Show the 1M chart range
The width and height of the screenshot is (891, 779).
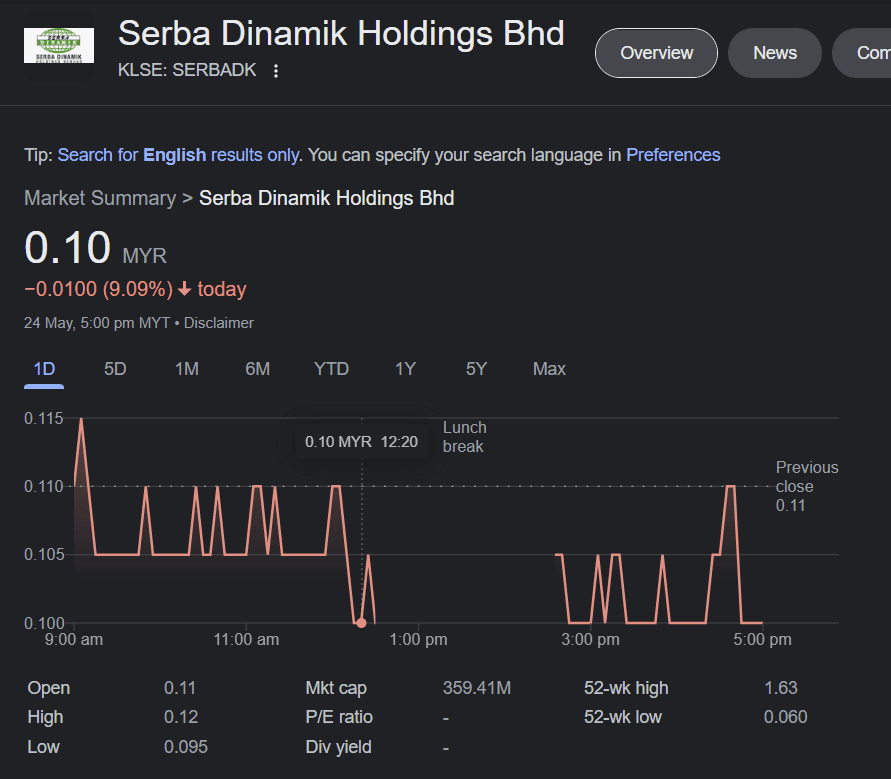pos(186,369)
